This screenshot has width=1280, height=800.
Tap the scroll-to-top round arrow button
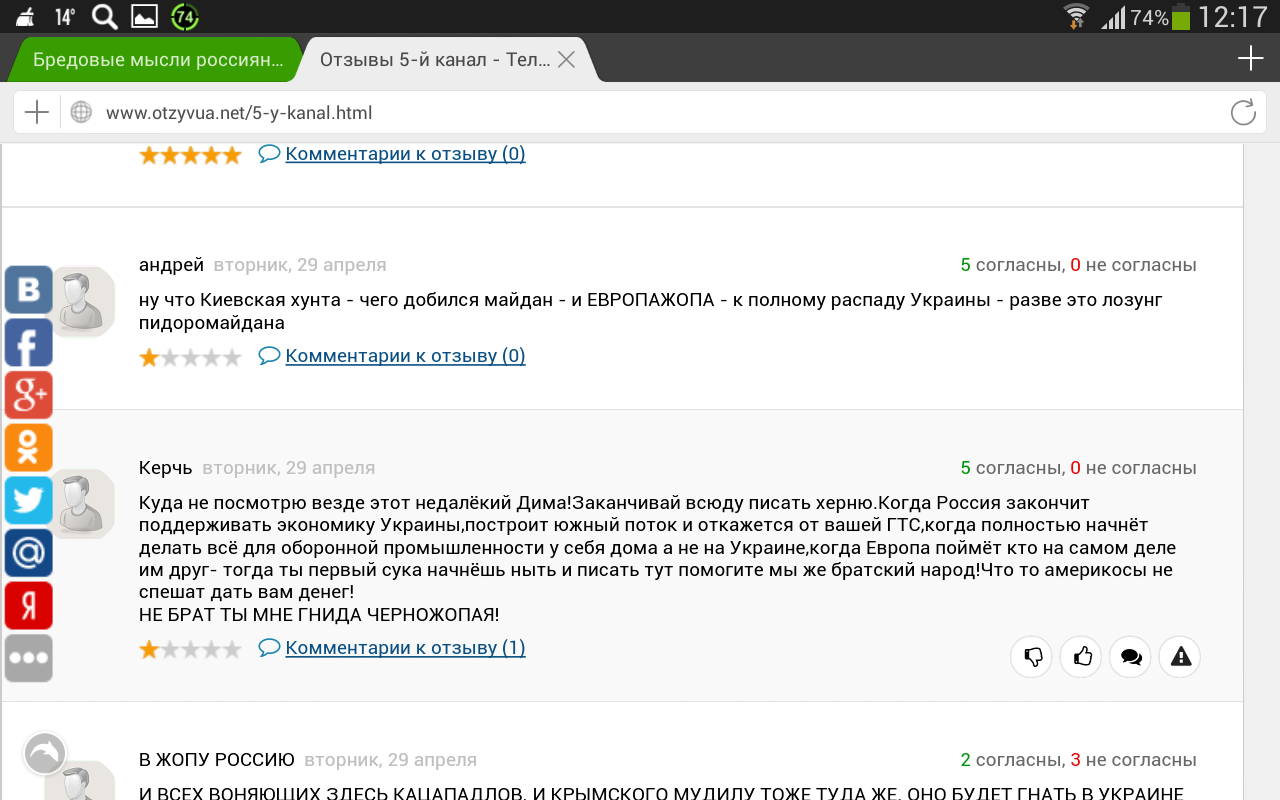click(44, 754)
